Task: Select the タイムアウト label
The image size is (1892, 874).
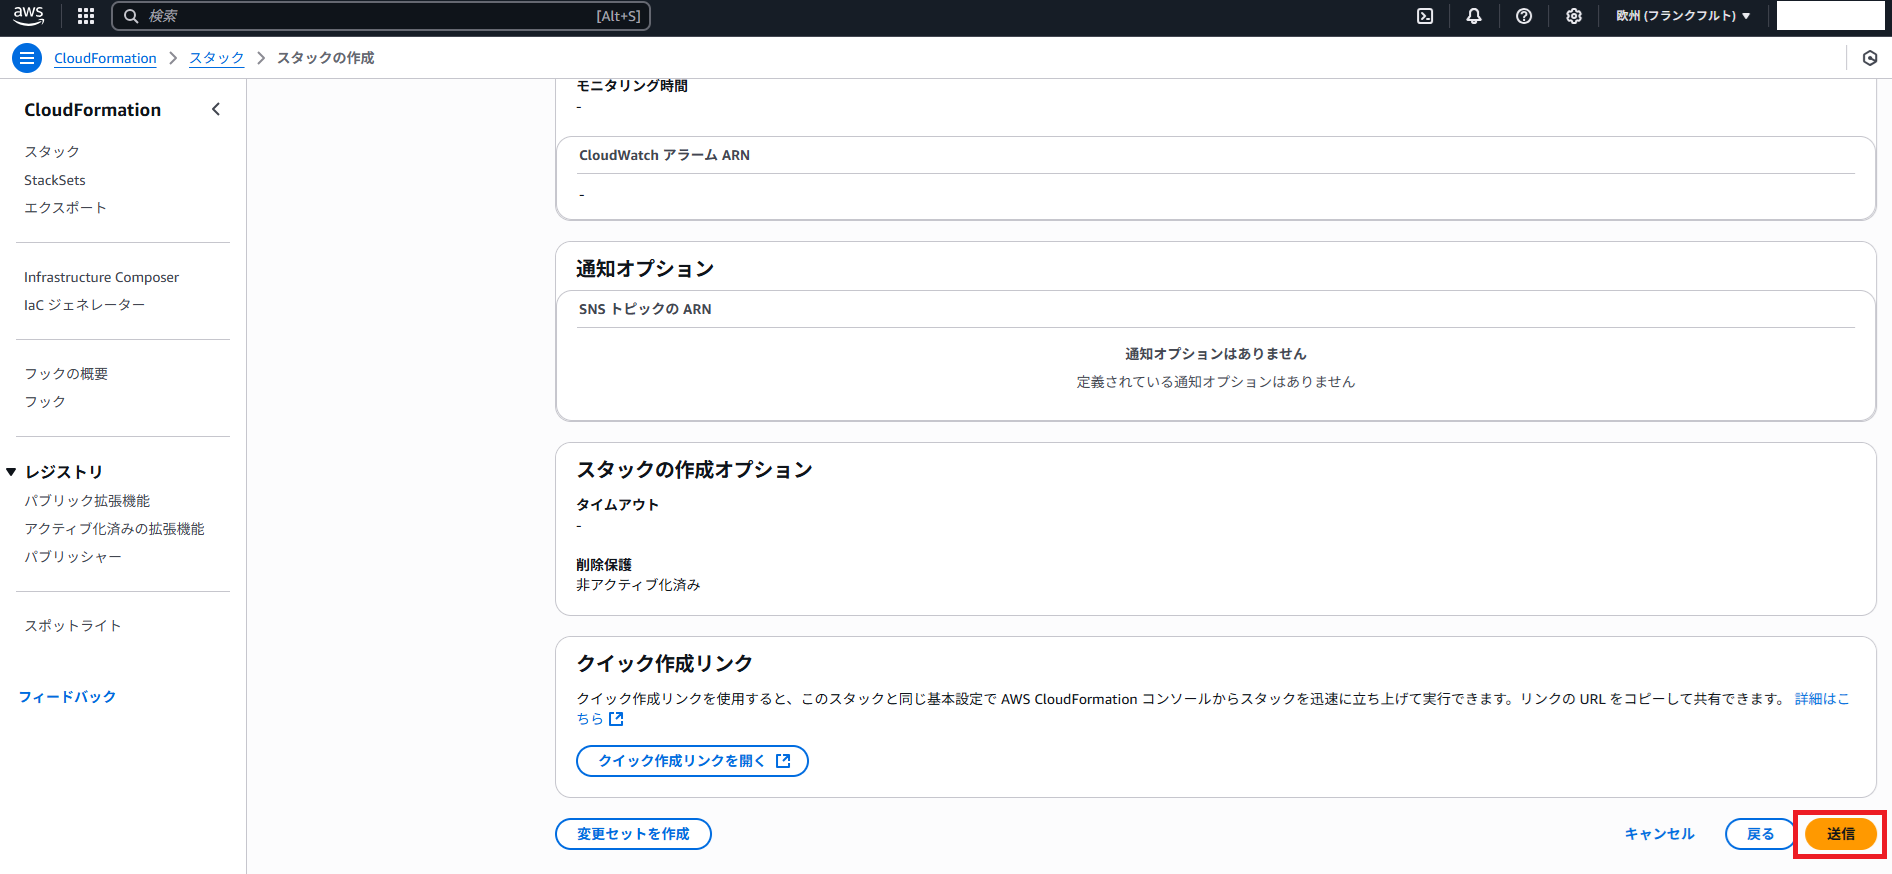Action: pos(617,505)
